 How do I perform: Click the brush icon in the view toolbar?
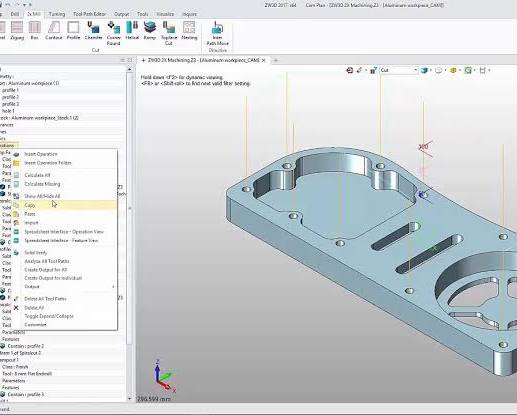[359, 70]
